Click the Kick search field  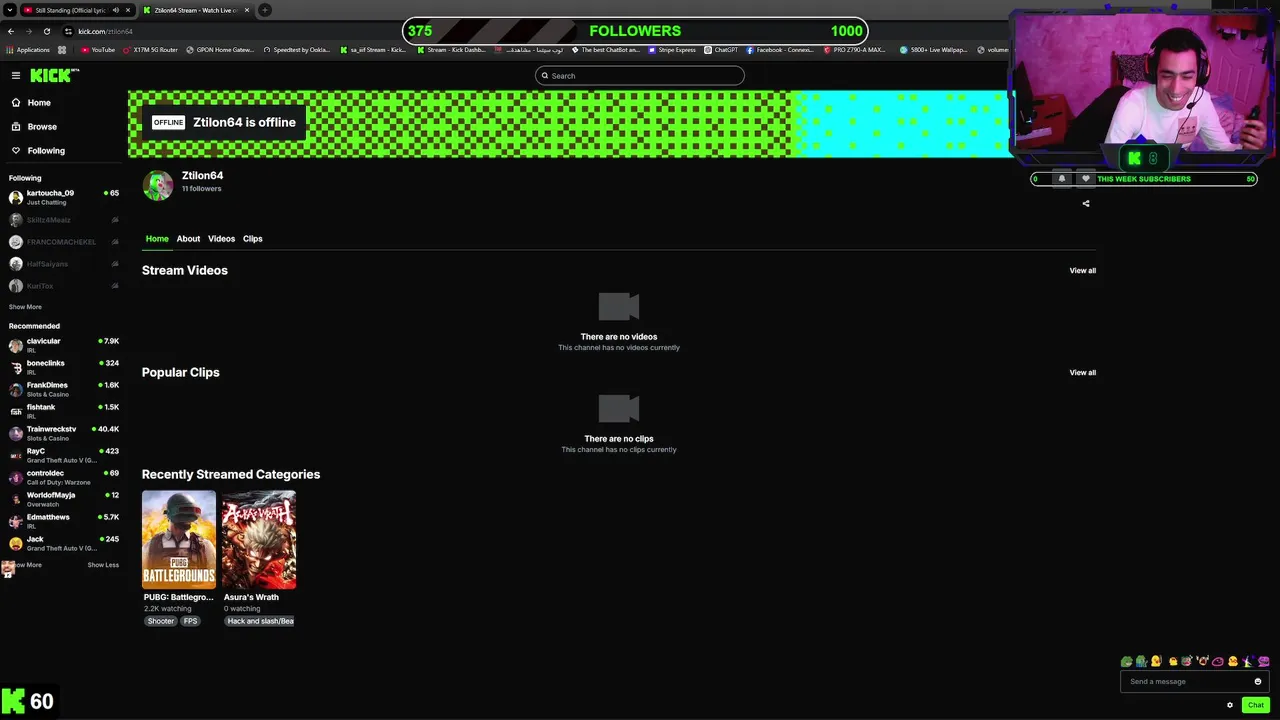640,76
